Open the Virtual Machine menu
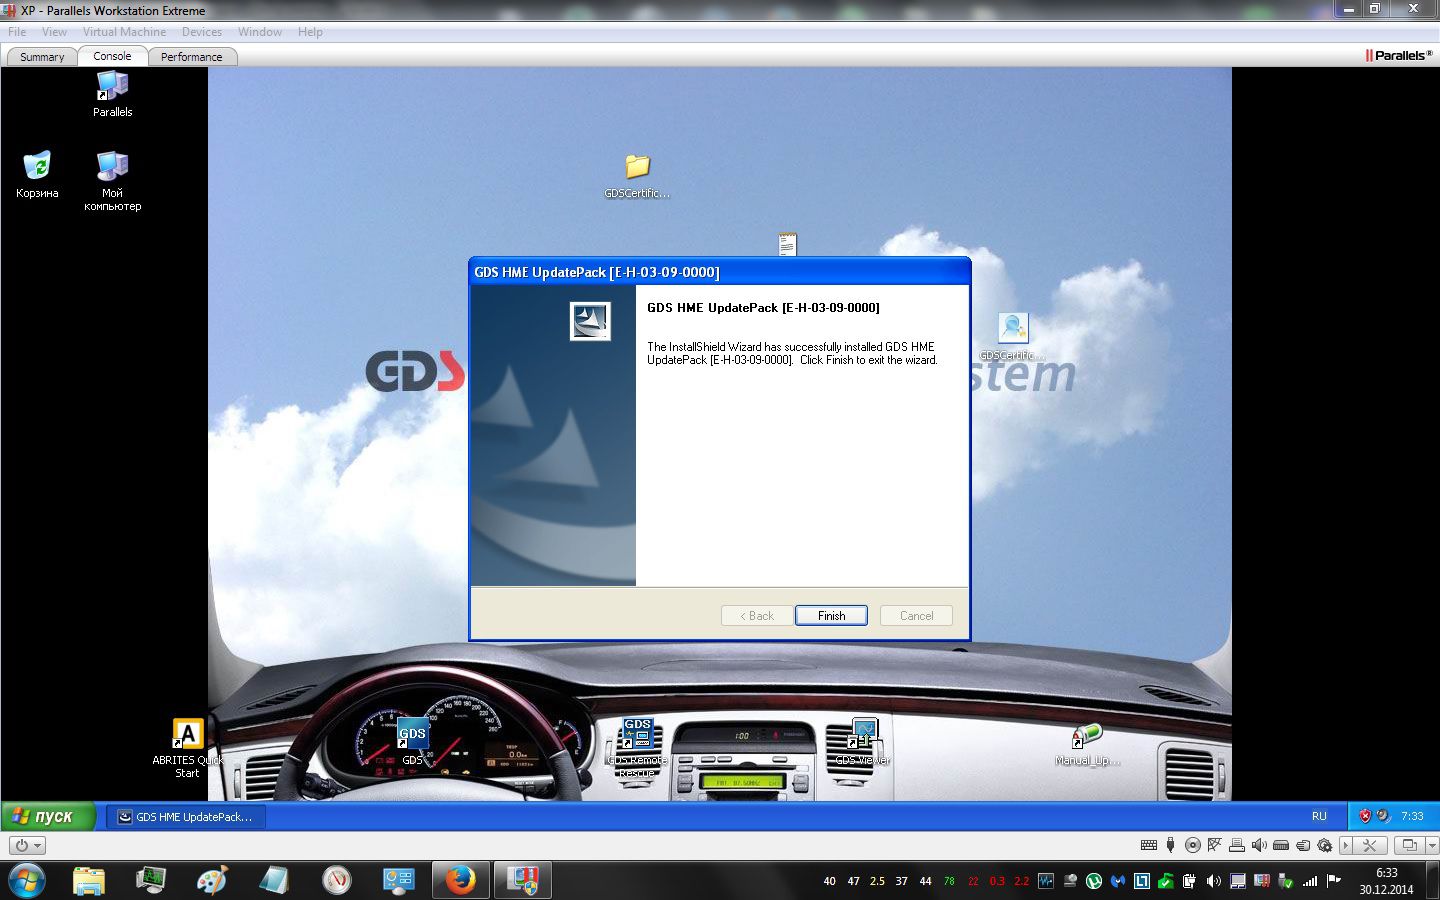This screenshot has height=900, width=1440. pyautogui.click(x=124, y=32)
